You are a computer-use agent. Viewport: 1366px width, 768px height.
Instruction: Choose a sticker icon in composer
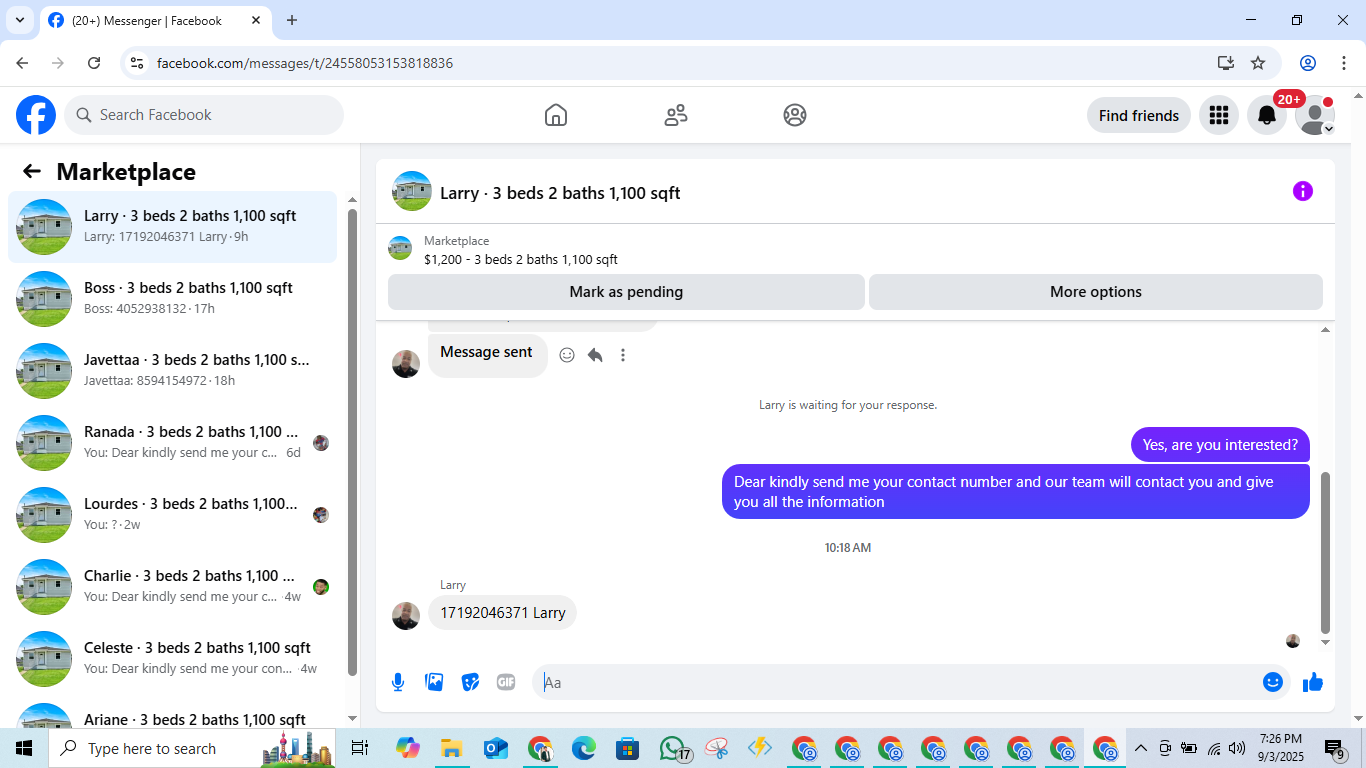coord(470,682)
